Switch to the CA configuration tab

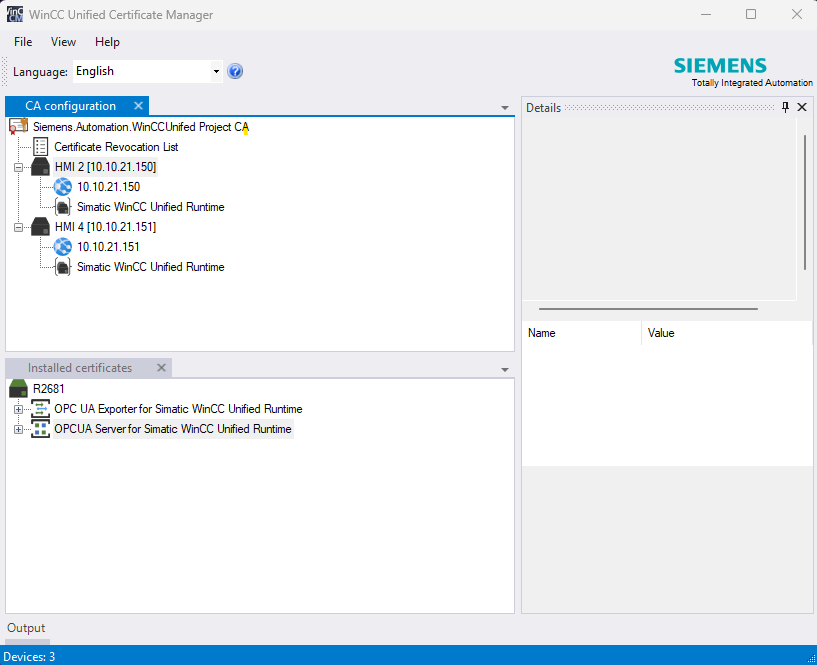point(70,106)
